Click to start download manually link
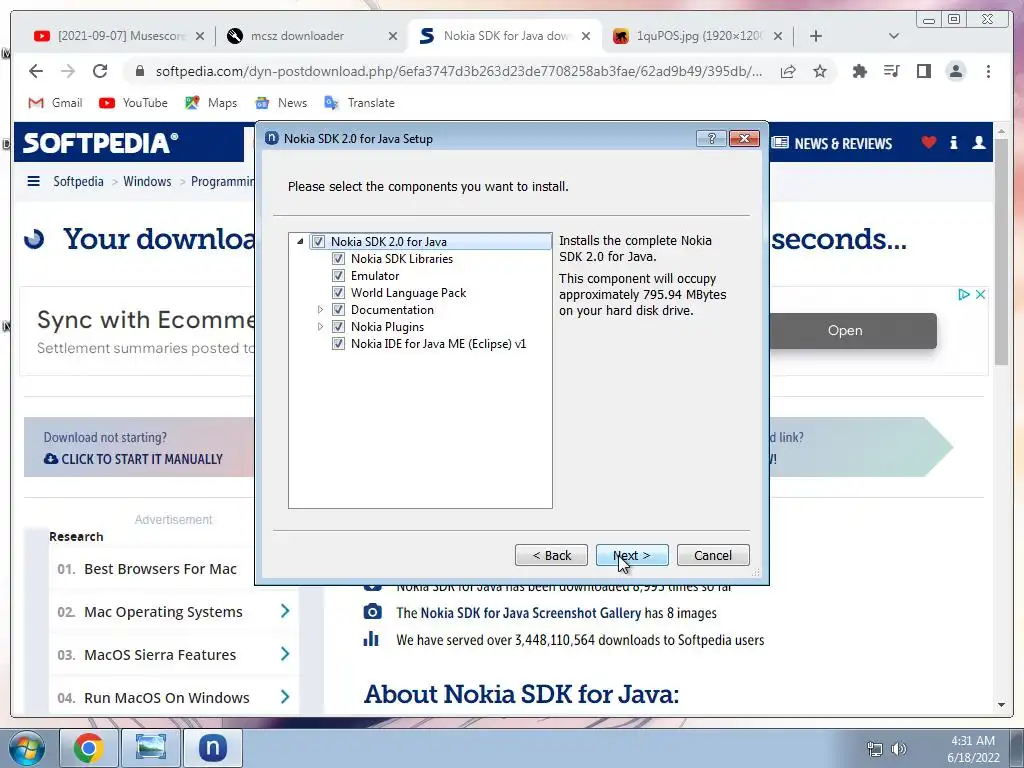1024x768 pixels. (134, 459)
